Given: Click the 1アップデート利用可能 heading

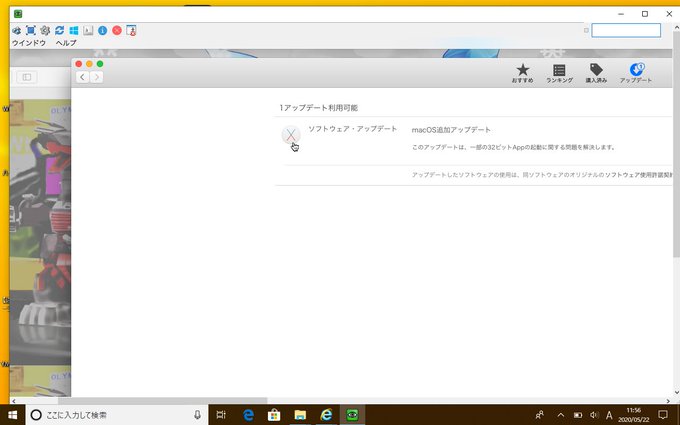Looking at the screenshot, I should coord(319,108).
